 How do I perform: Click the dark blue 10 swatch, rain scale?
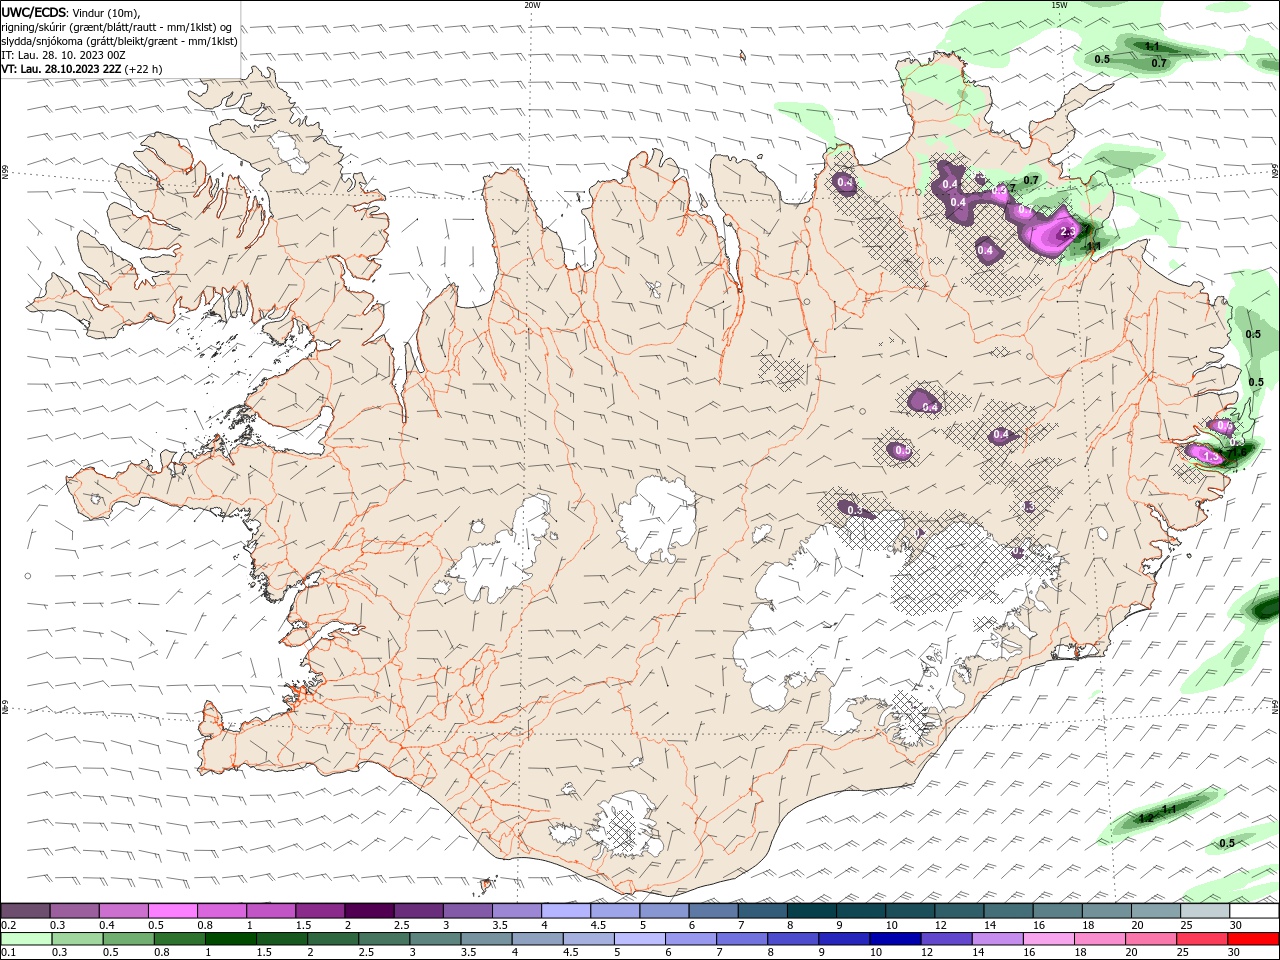(895, 938)
